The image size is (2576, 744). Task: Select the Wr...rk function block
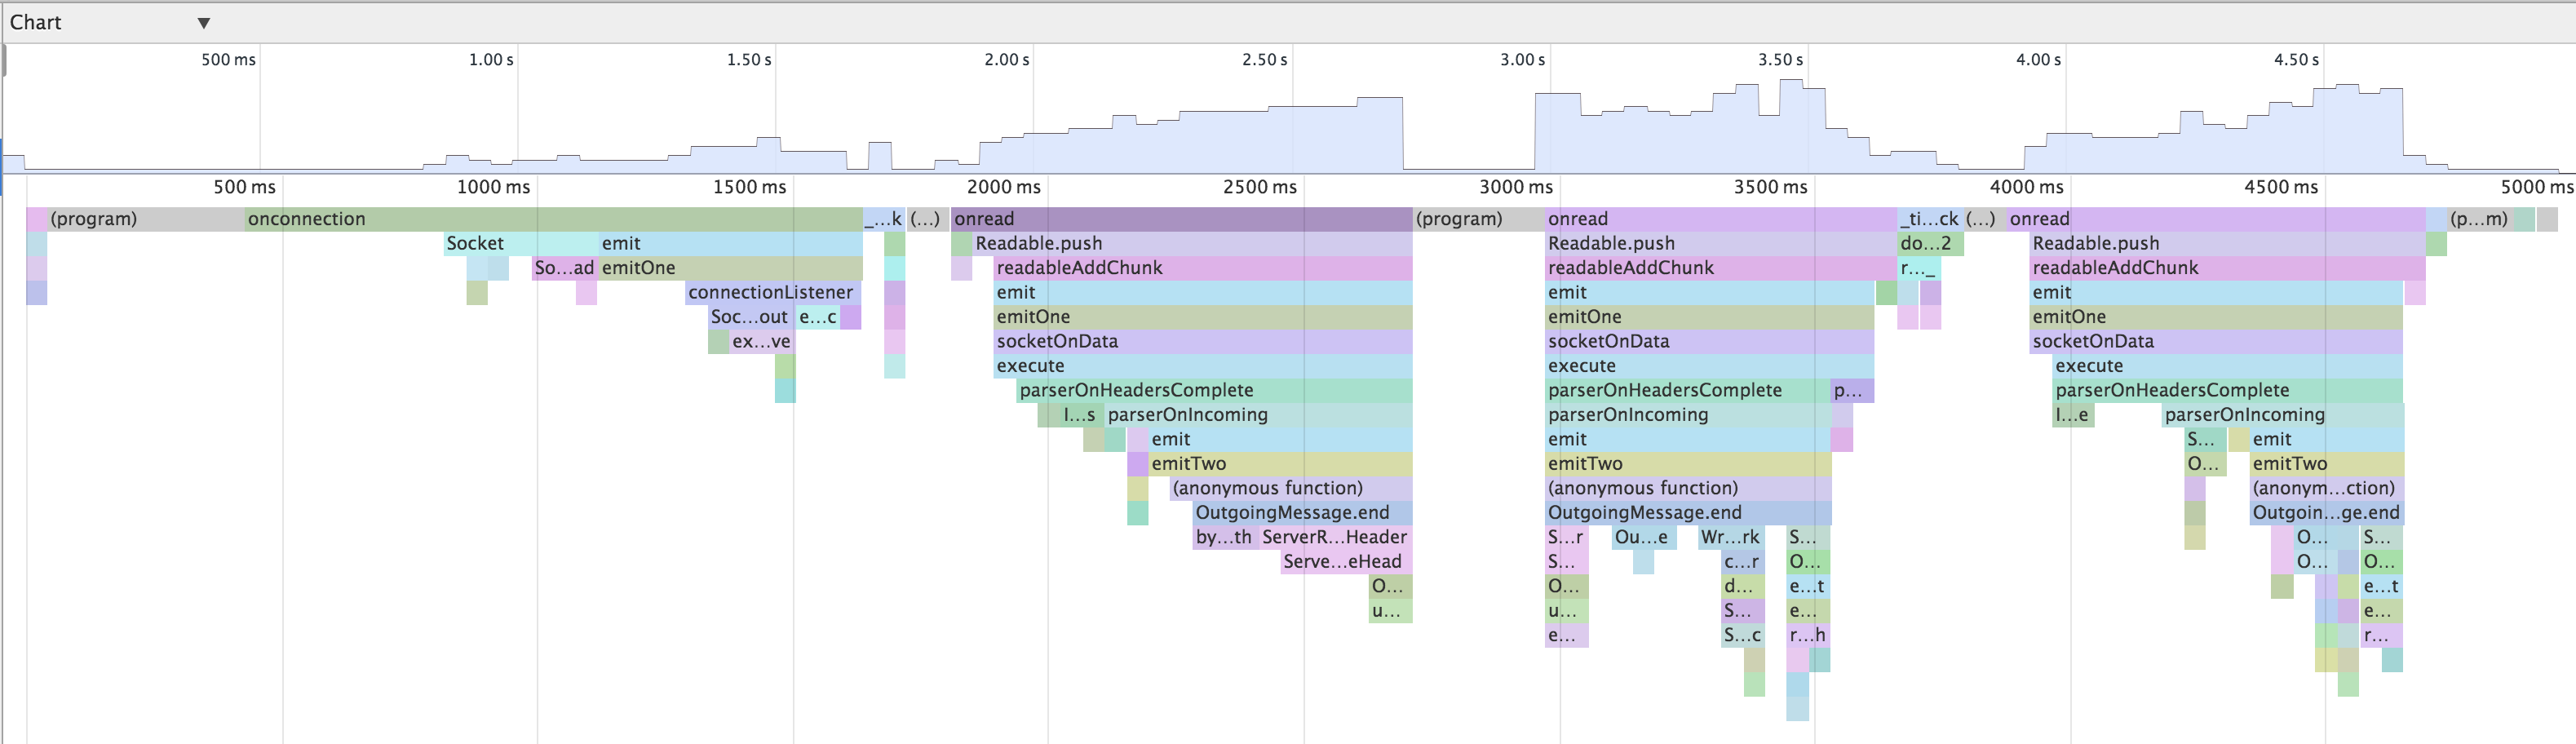click(1730, 538)
